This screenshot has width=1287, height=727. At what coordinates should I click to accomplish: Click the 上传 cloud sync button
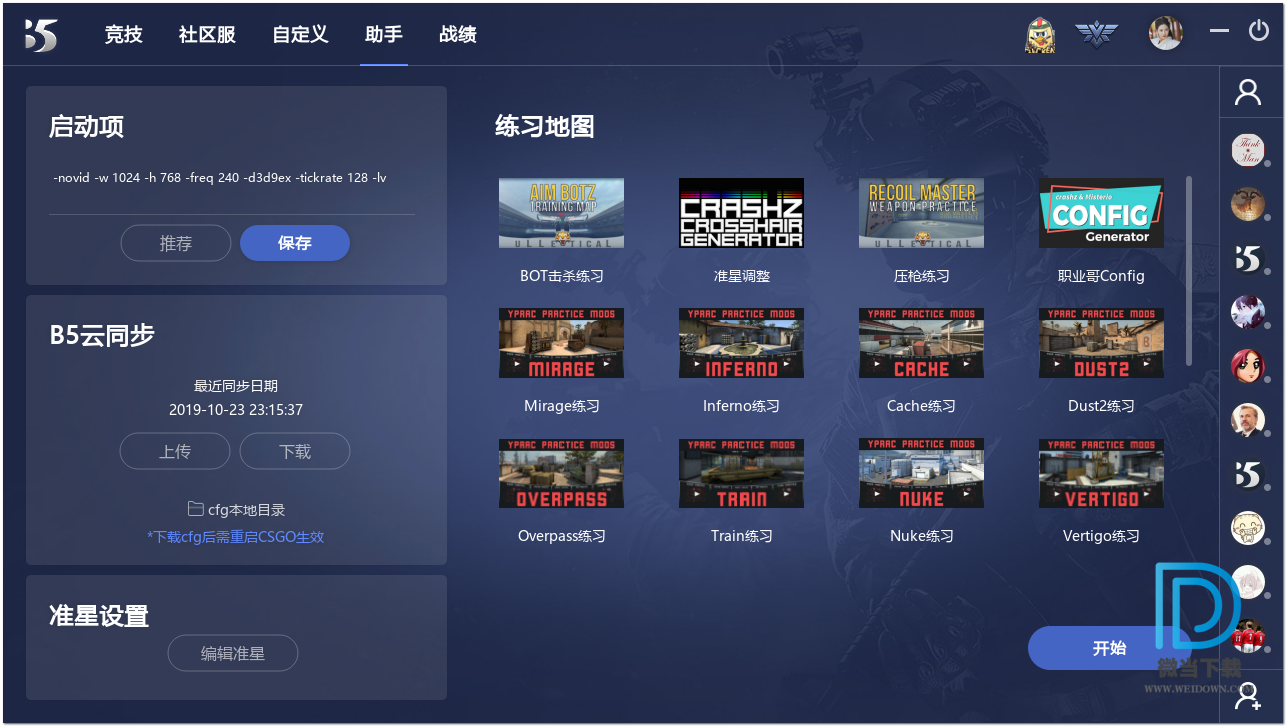175,451
